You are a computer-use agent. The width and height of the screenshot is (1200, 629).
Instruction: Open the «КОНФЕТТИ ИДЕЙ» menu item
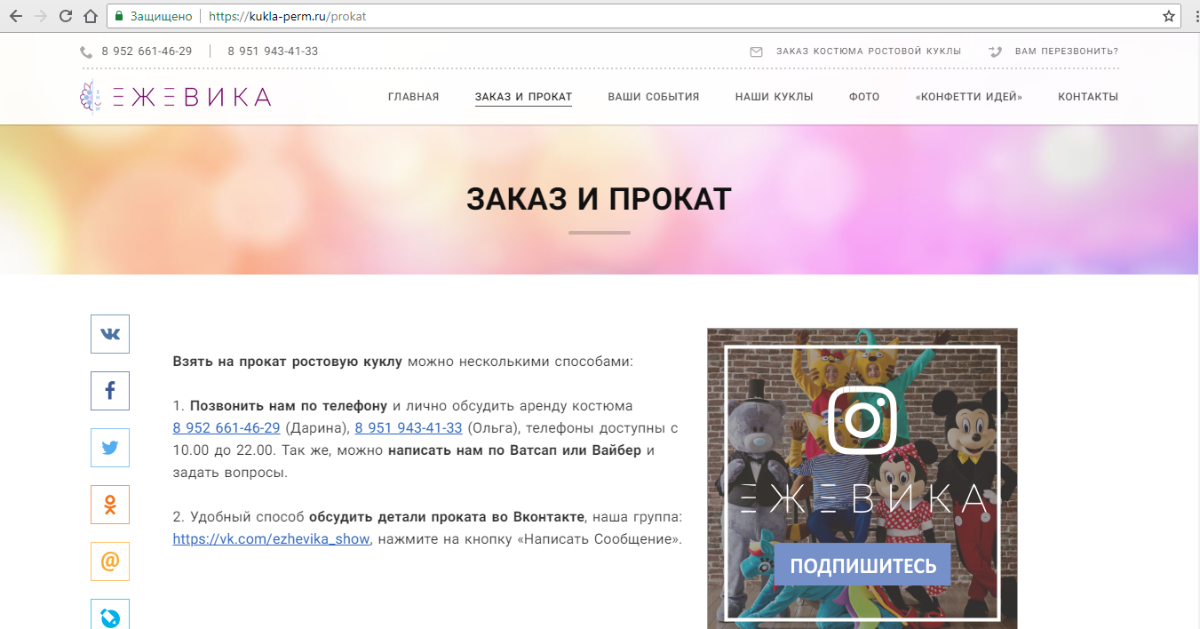pos(969,97)
